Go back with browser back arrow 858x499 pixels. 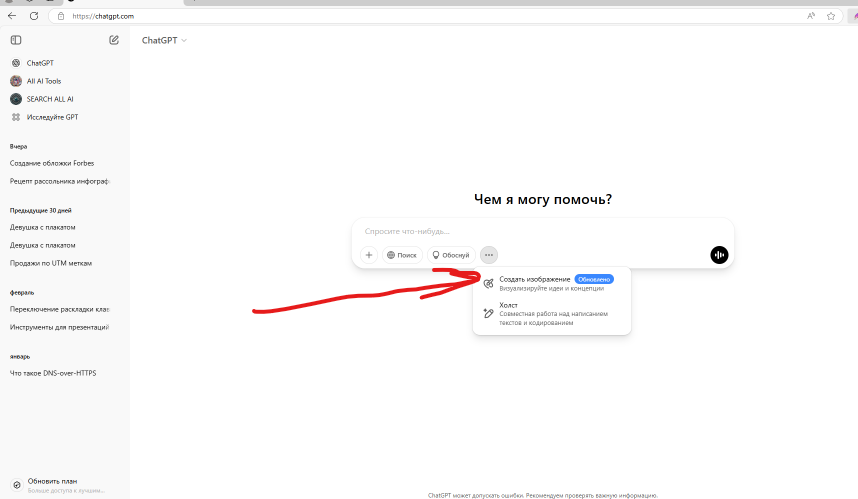(12, 16)
